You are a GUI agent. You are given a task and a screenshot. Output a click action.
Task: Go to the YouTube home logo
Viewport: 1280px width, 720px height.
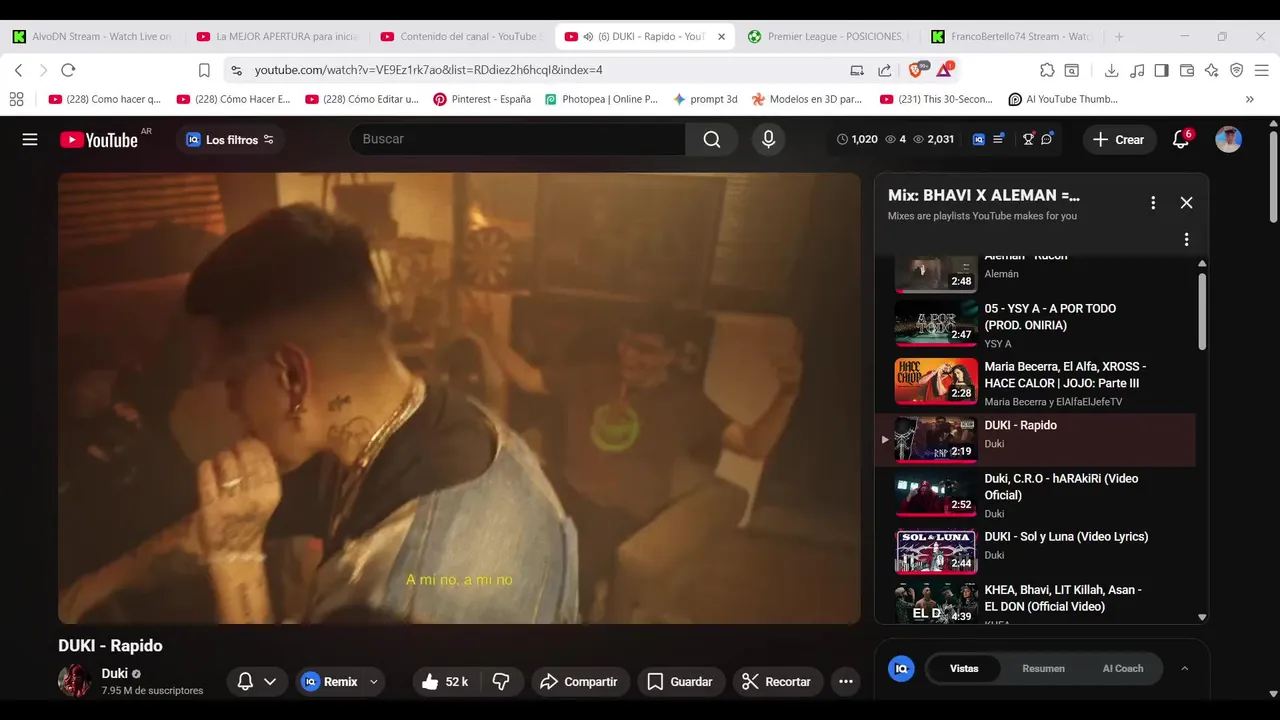[x=99, y=140]
